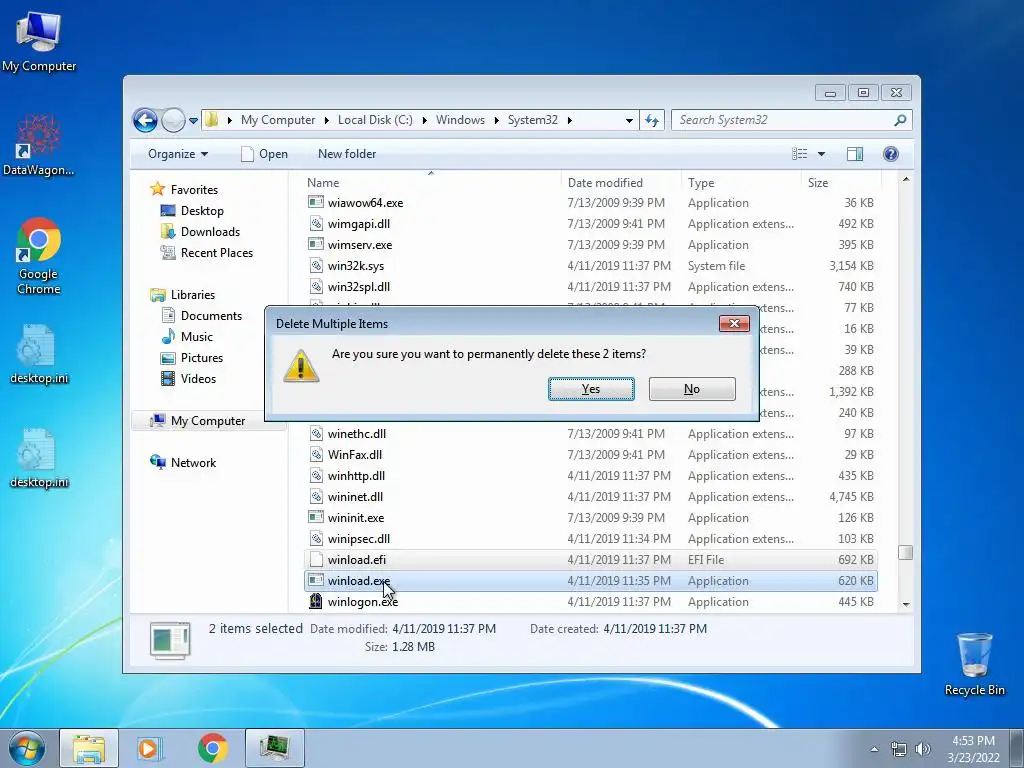Click the file list vertical scrollbar thumb
The image size is (1024, 768).
[905, 552]
